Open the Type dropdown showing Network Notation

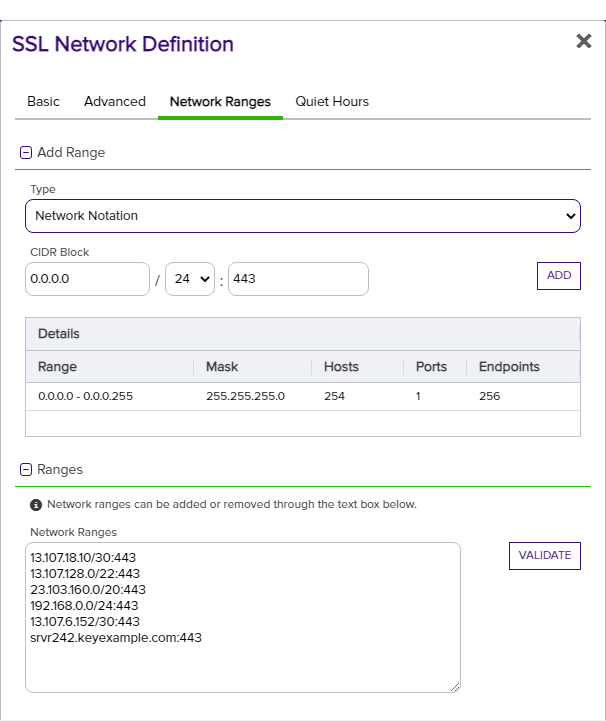[303, 216]
